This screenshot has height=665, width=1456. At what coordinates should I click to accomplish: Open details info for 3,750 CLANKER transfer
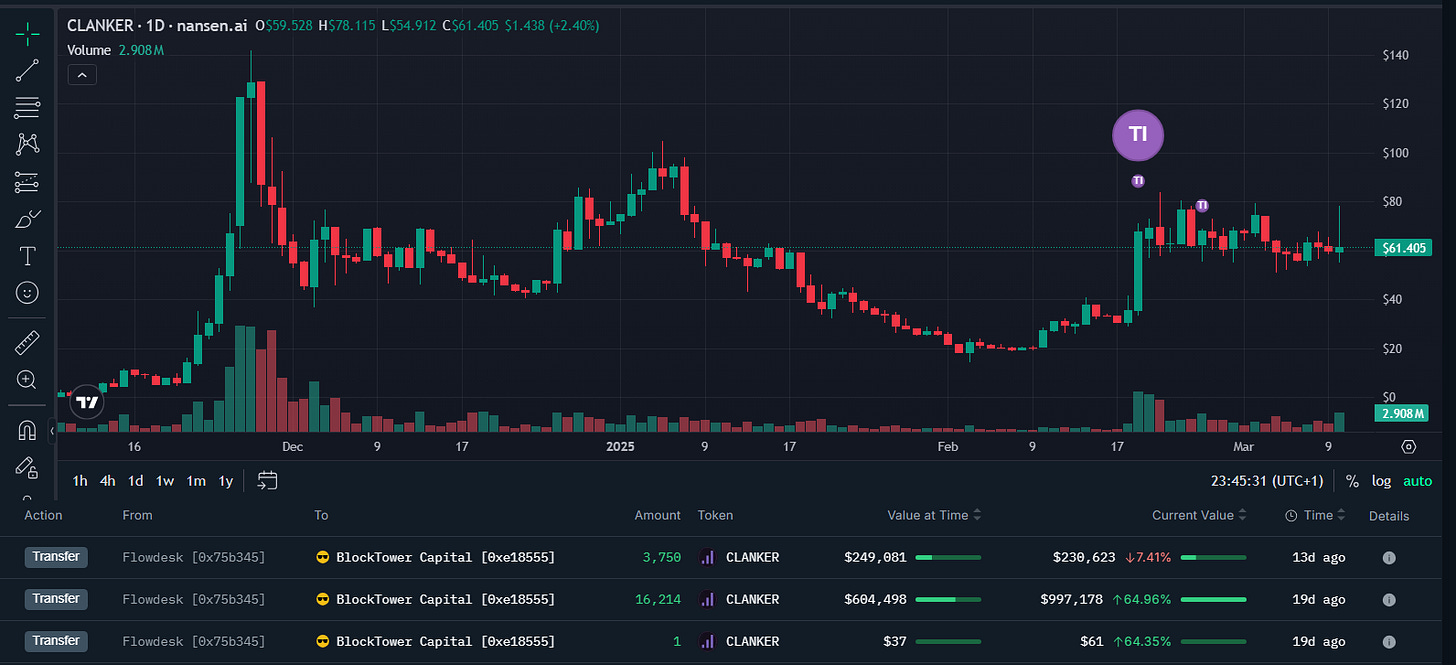(1389, 558)
